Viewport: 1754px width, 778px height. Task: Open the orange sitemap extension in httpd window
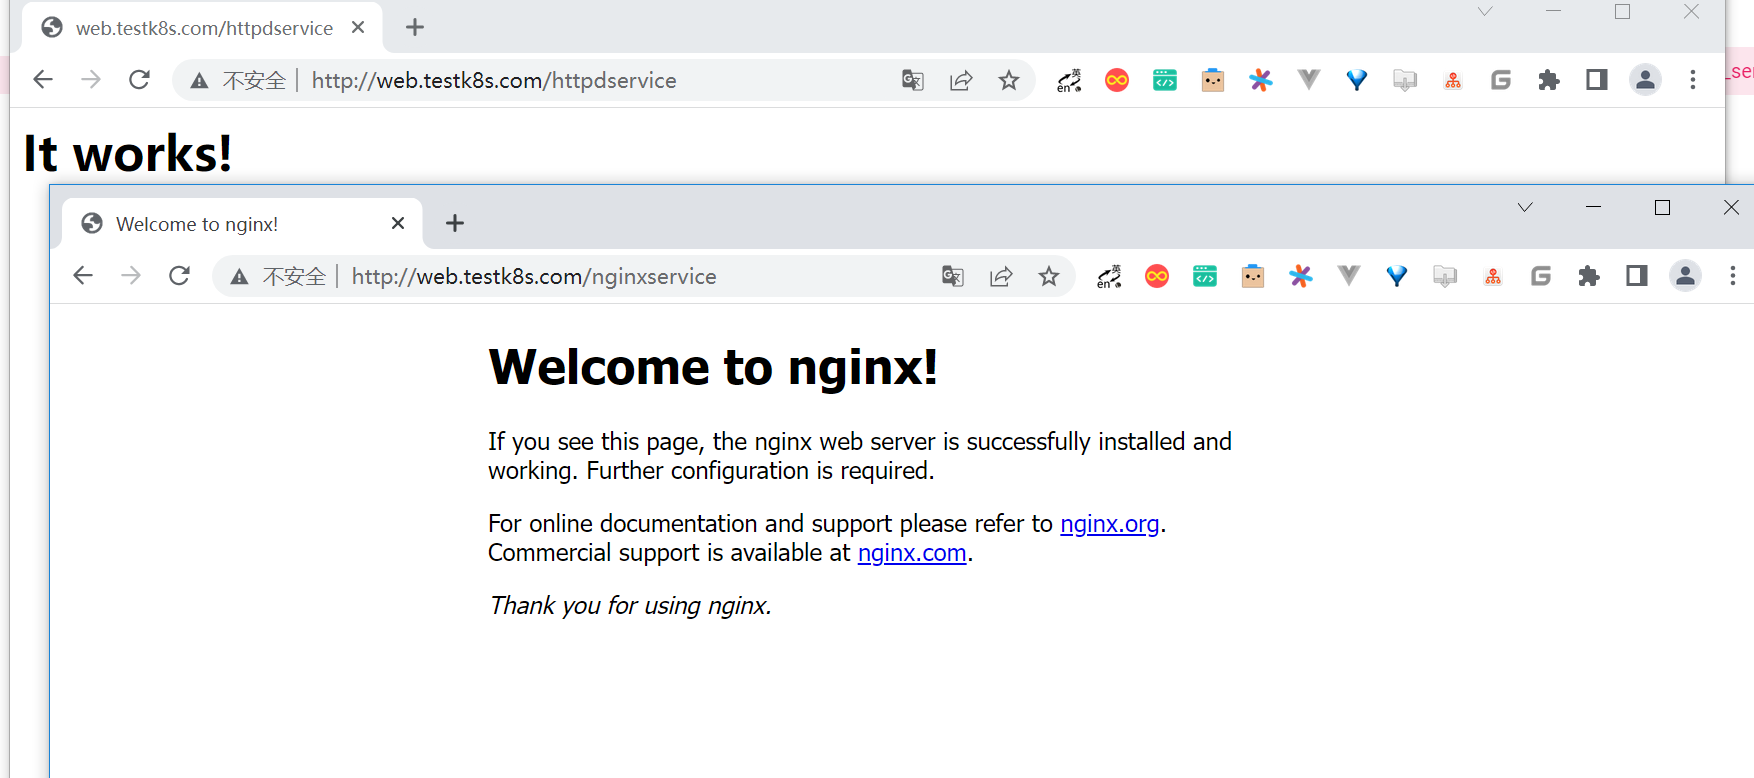(1453, 81)
